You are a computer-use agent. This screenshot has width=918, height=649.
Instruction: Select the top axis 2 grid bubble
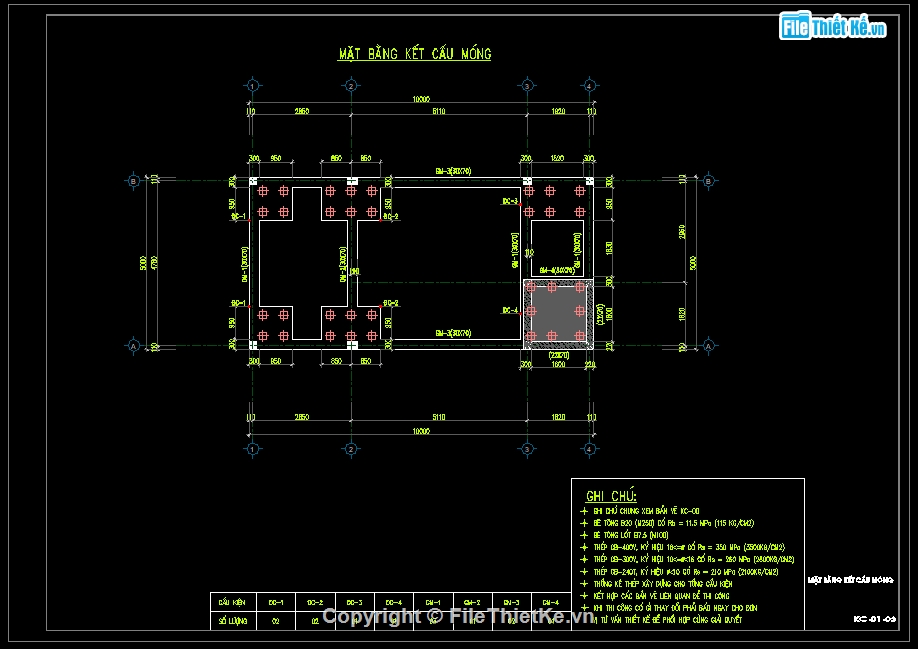click(351, 86)
